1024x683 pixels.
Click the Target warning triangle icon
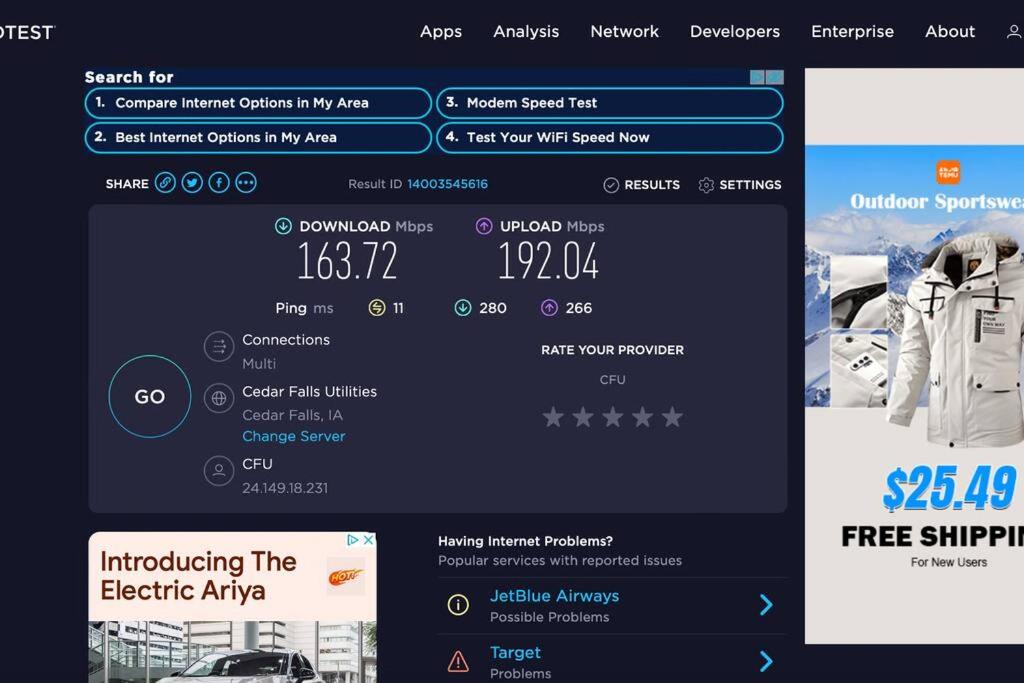coord(458,661)
